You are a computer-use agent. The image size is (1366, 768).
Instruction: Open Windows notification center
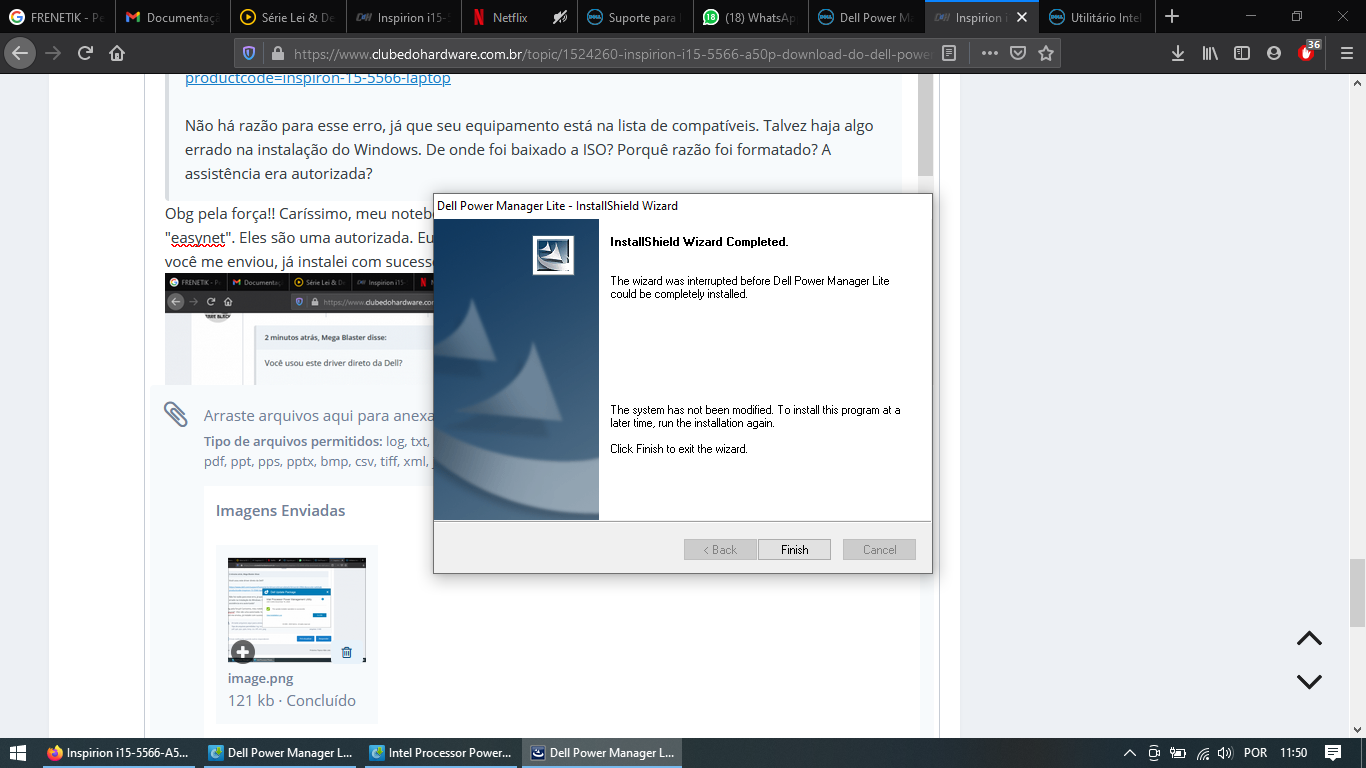(x=1333, y=753)
